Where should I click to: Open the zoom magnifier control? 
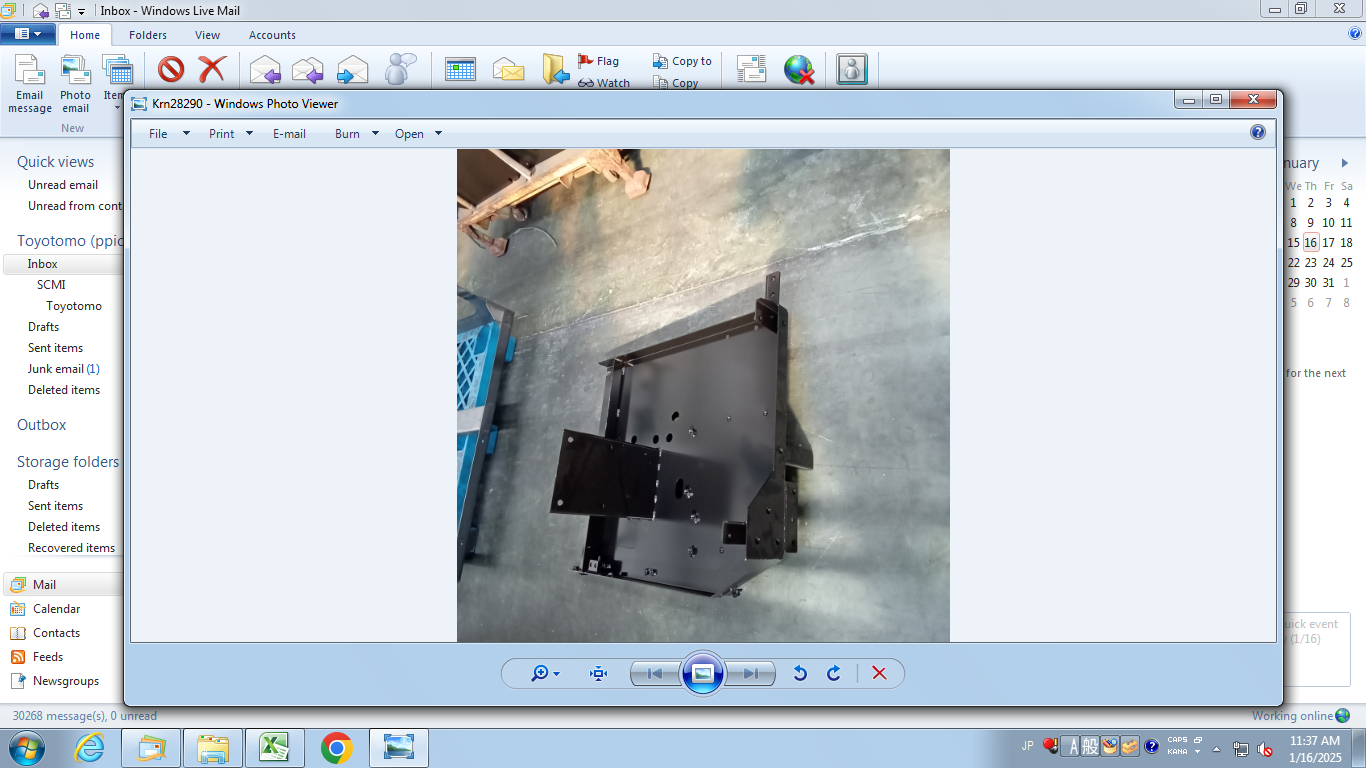pos(545,673)
